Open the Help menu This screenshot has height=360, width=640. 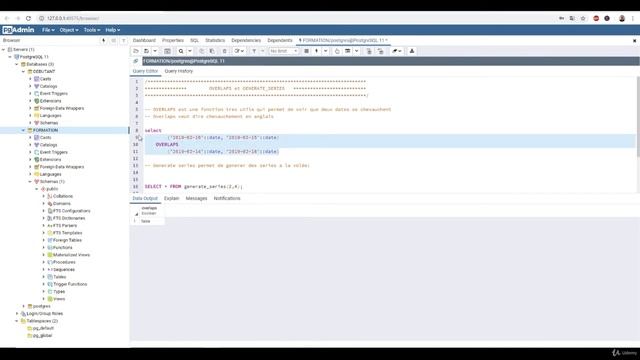(x=113, y=30)
